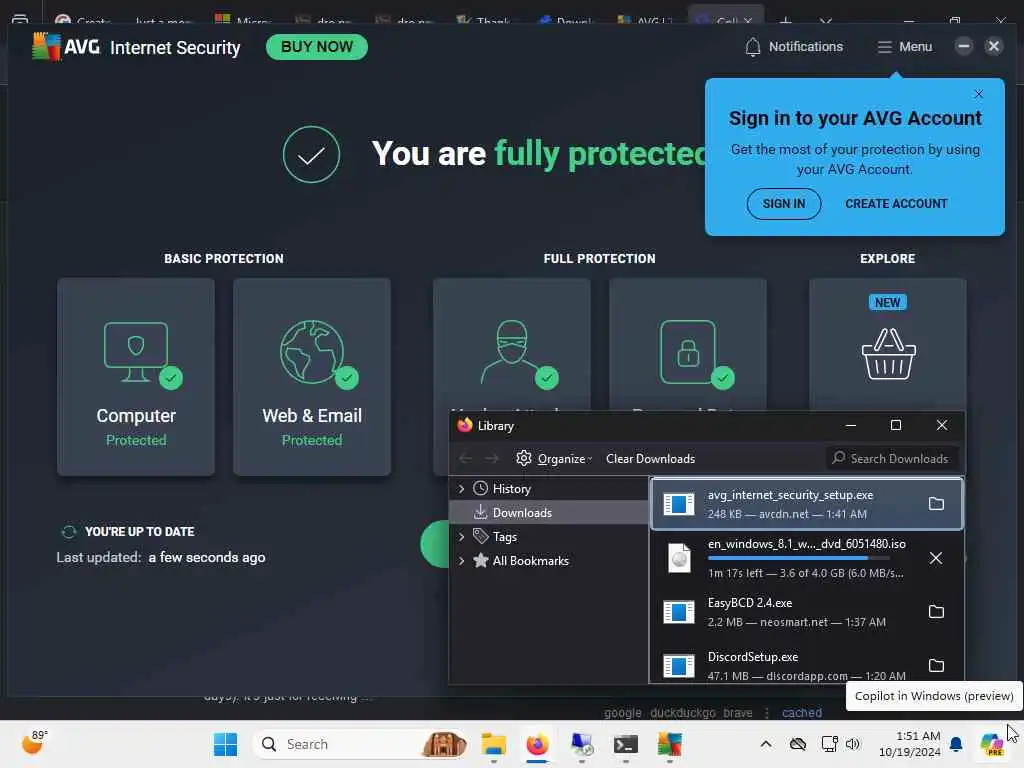This screenshot has width=1024, height=768.
Task: Select EasyBCD 2.4.exe download entry
Action: coord(807,612)
